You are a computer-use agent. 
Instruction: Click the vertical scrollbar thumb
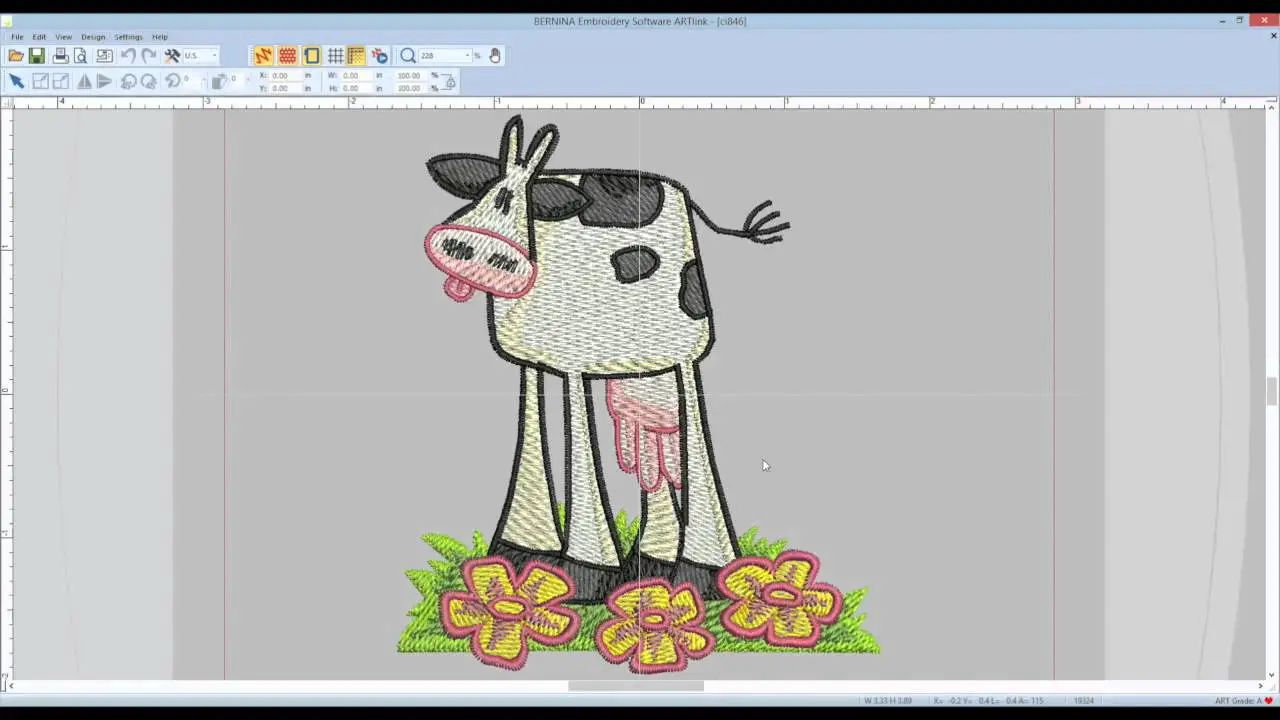coord(1272,391)
